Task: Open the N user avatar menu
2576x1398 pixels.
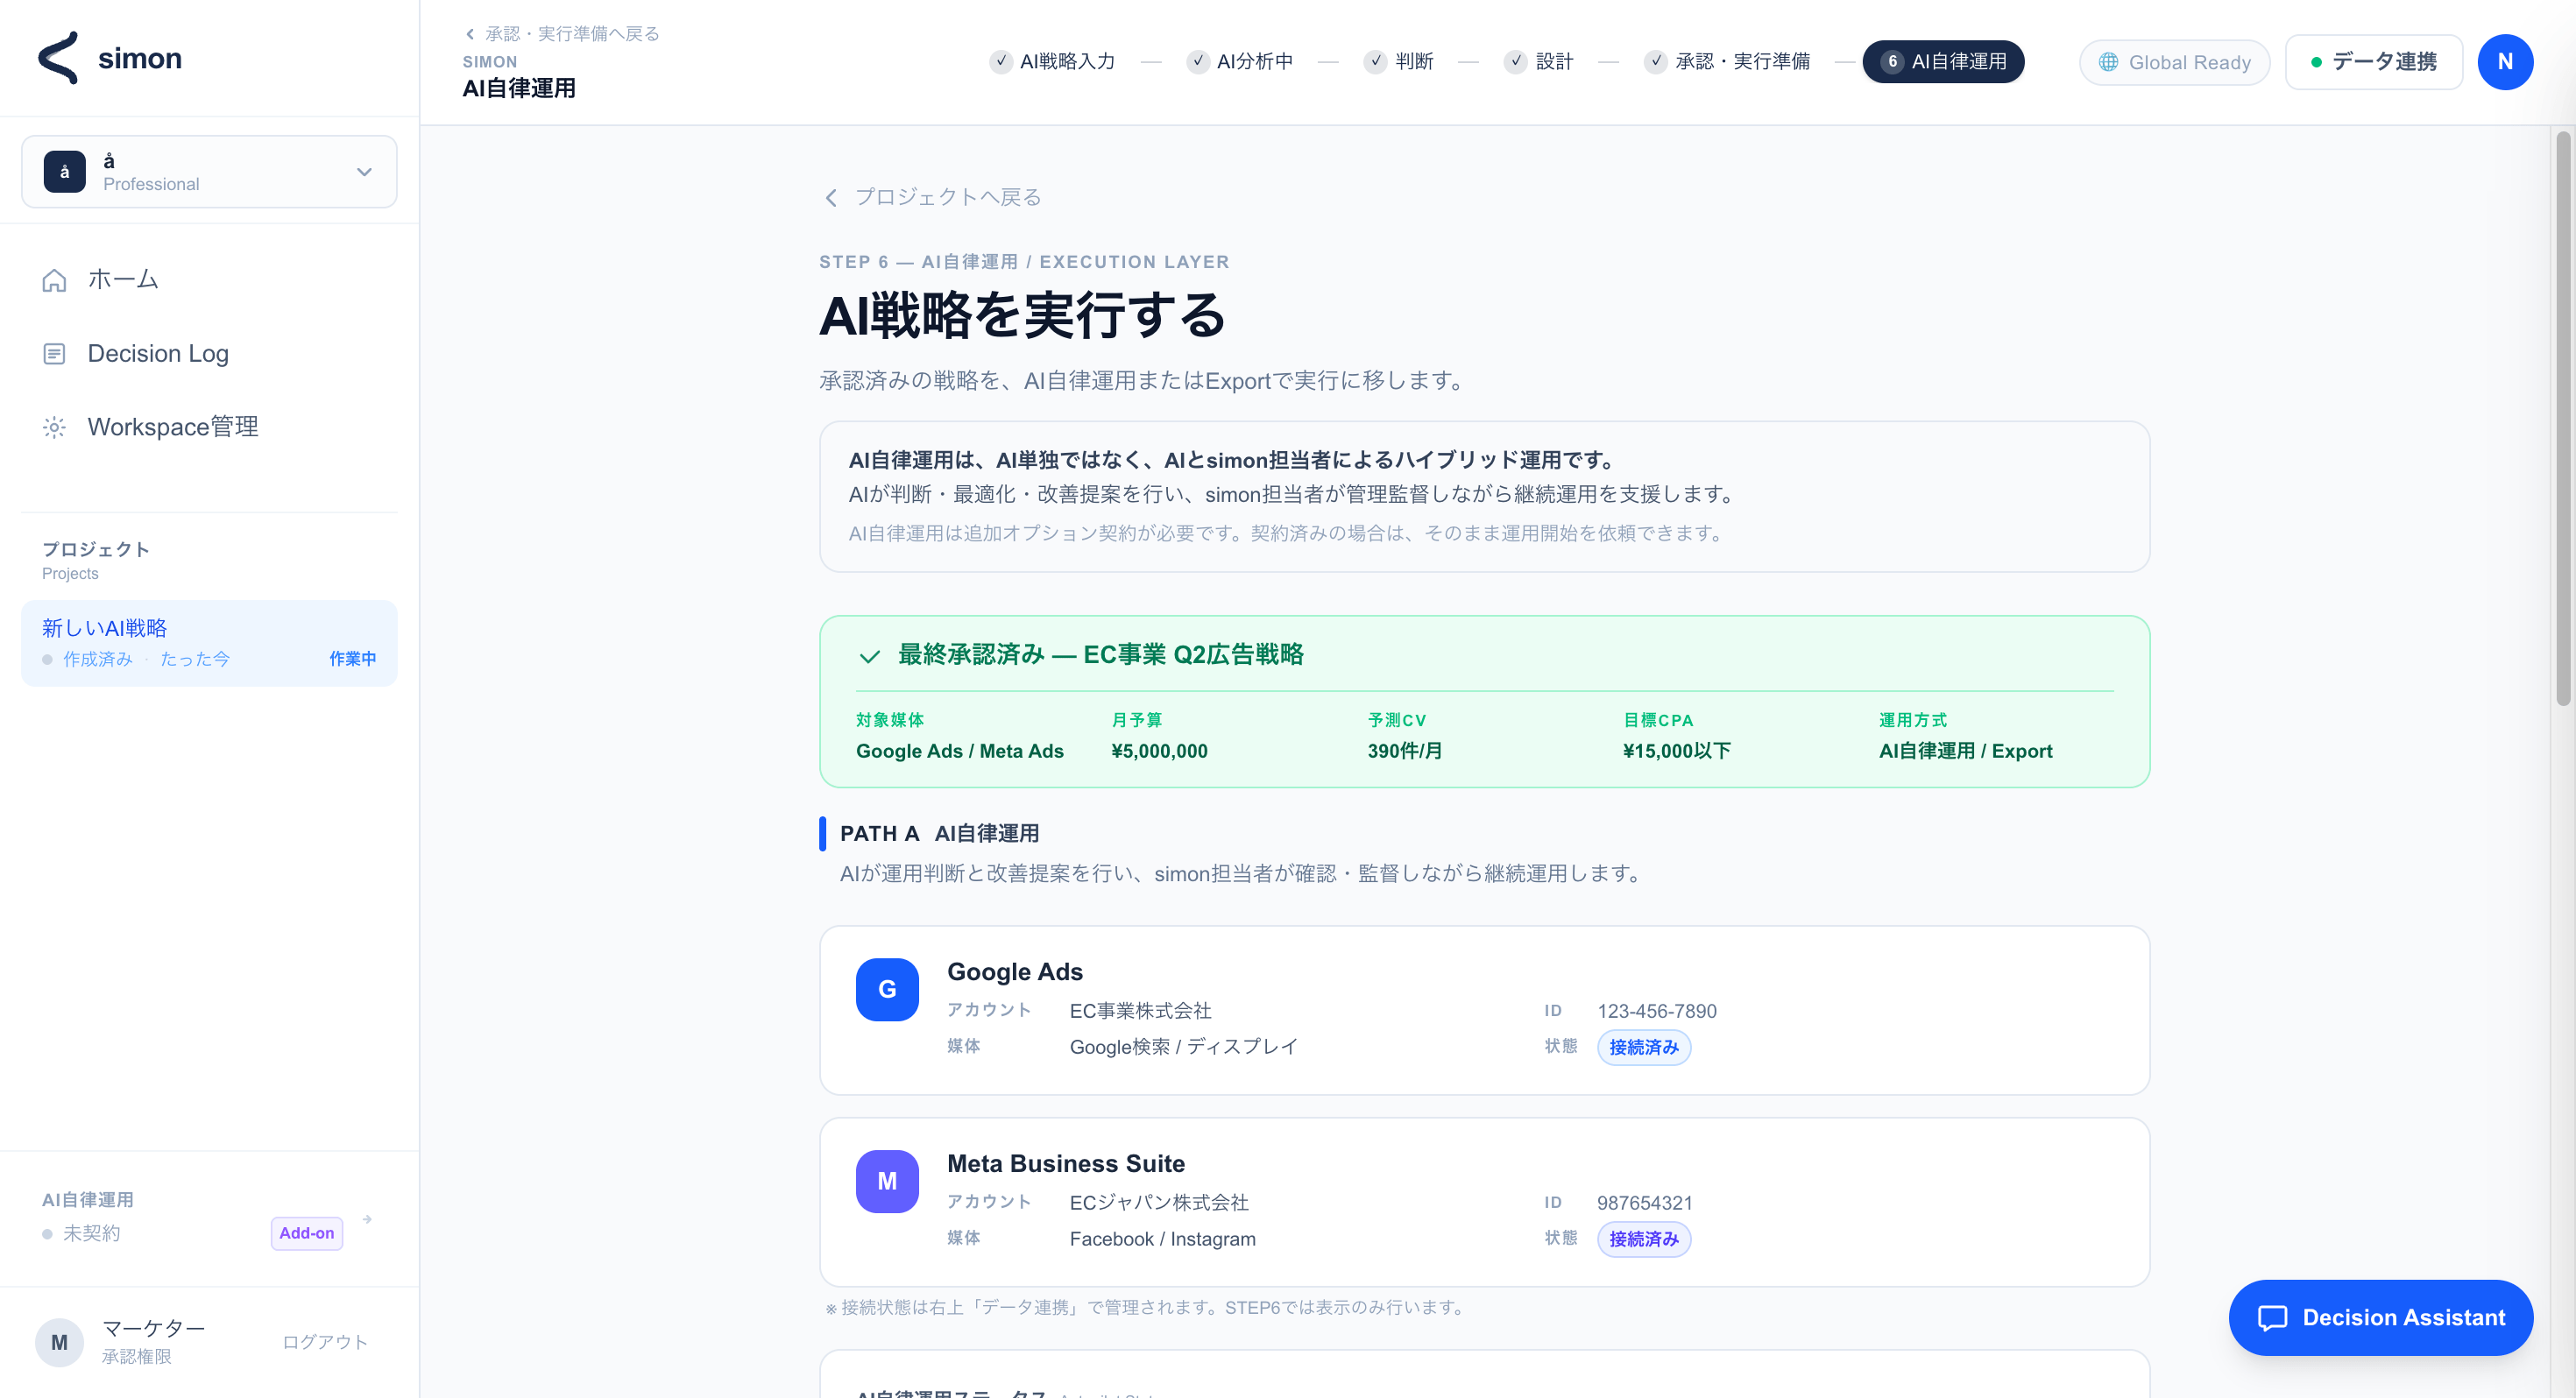Action: tap(2505, 62)
